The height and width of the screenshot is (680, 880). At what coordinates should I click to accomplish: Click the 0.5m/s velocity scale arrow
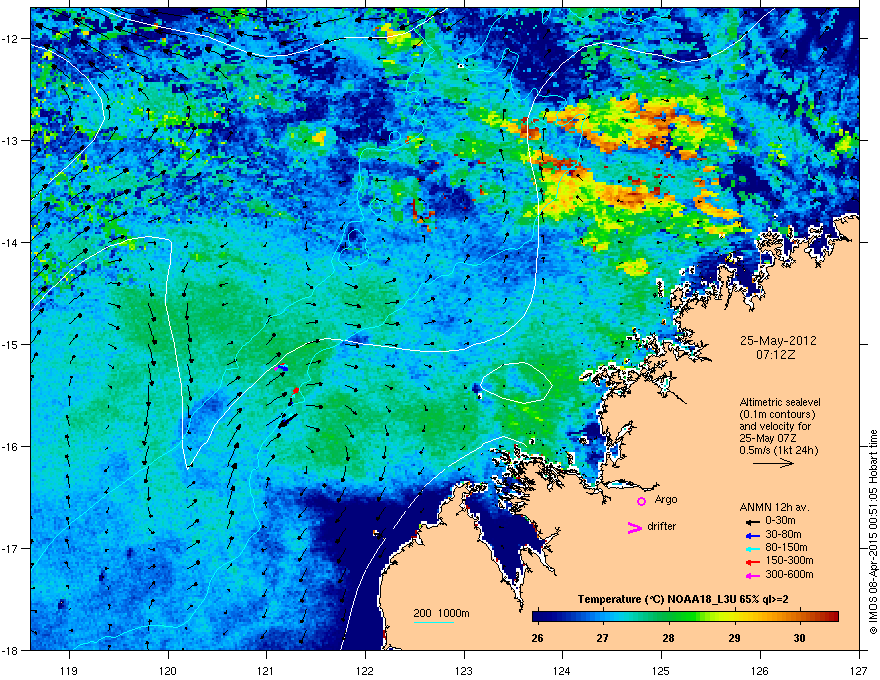773,463
